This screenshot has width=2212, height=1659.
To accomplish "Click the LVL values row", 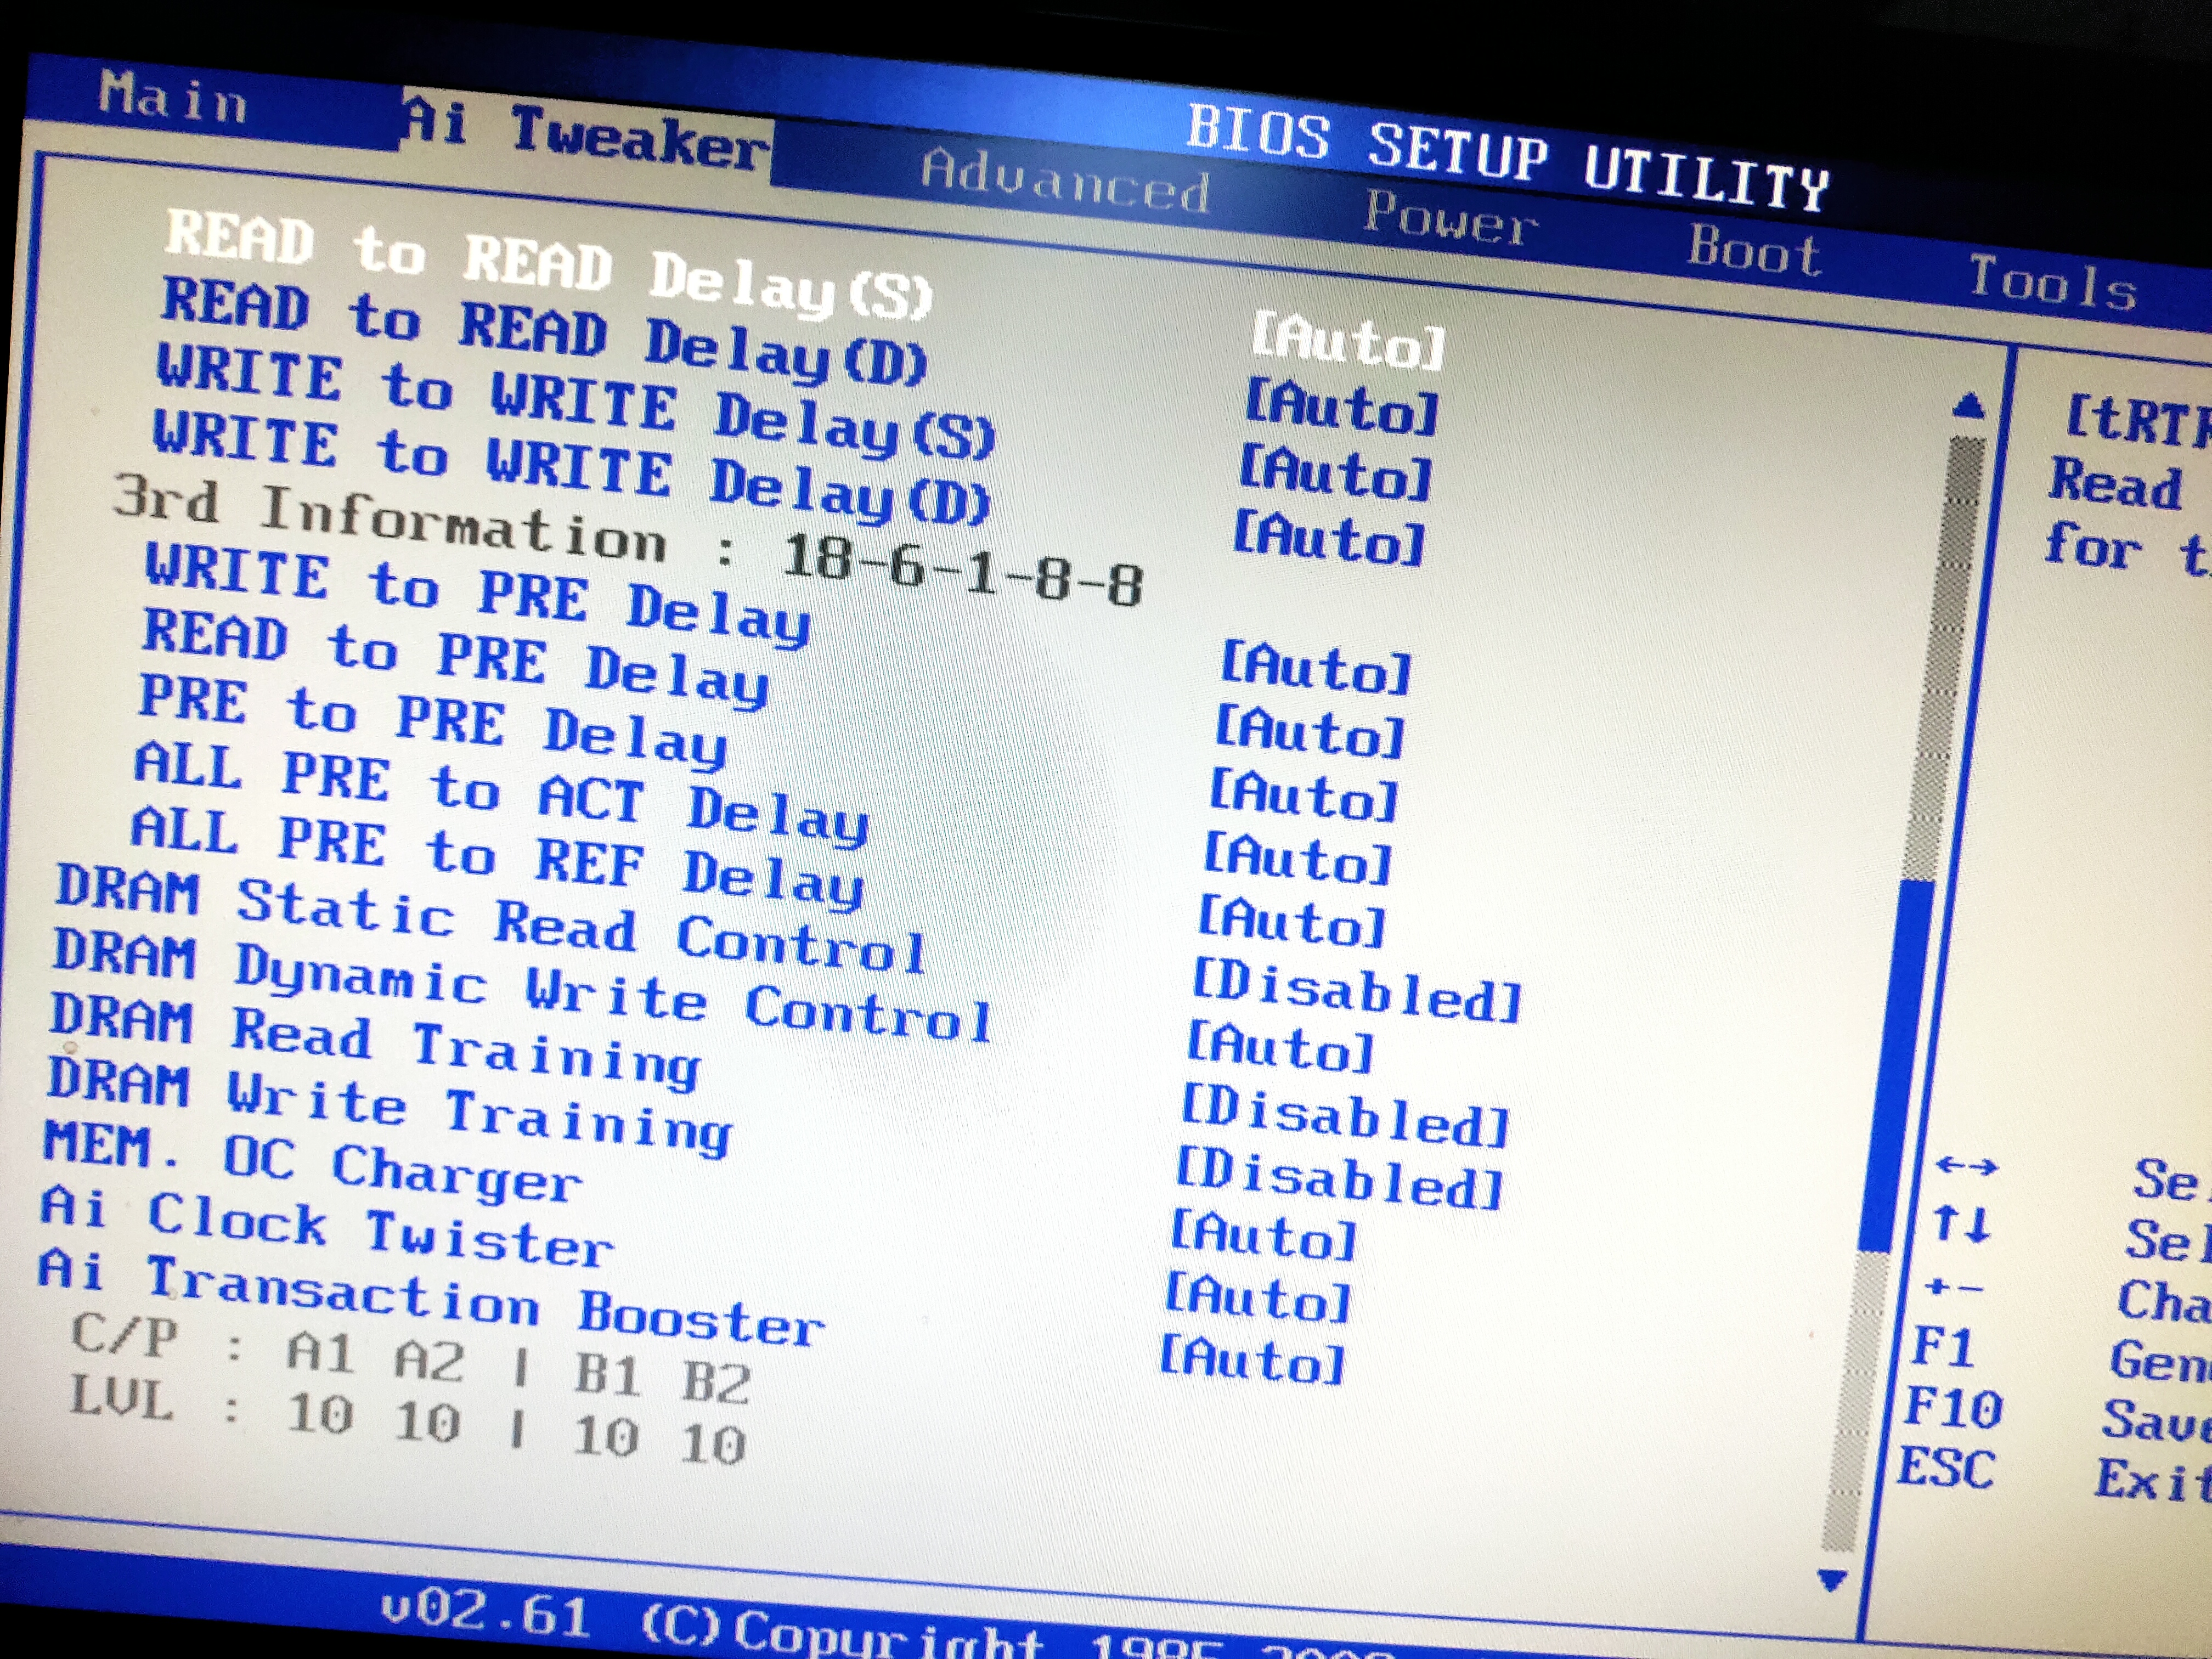I will (407, 1422).
